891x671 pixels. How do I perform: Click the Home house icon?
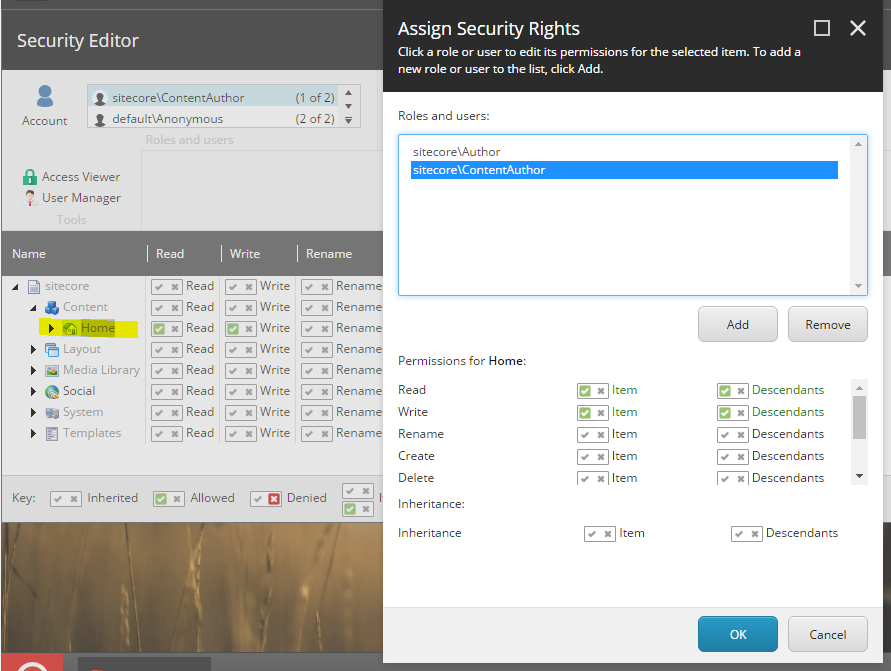[70, 328]
